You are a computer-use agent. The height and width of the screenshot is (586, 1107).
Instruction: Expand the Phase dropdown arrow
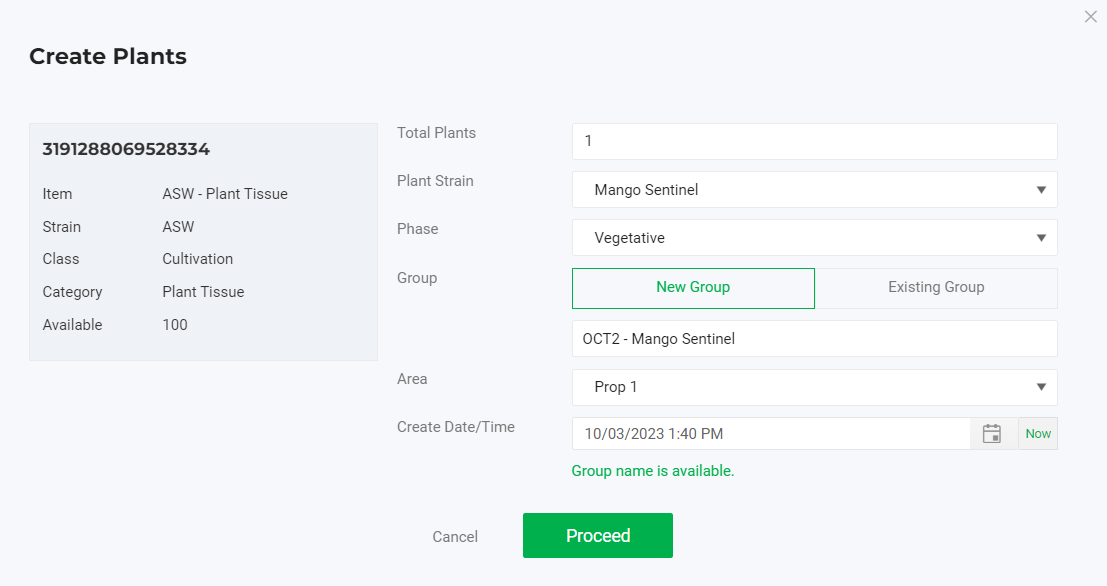point(1041,238)
